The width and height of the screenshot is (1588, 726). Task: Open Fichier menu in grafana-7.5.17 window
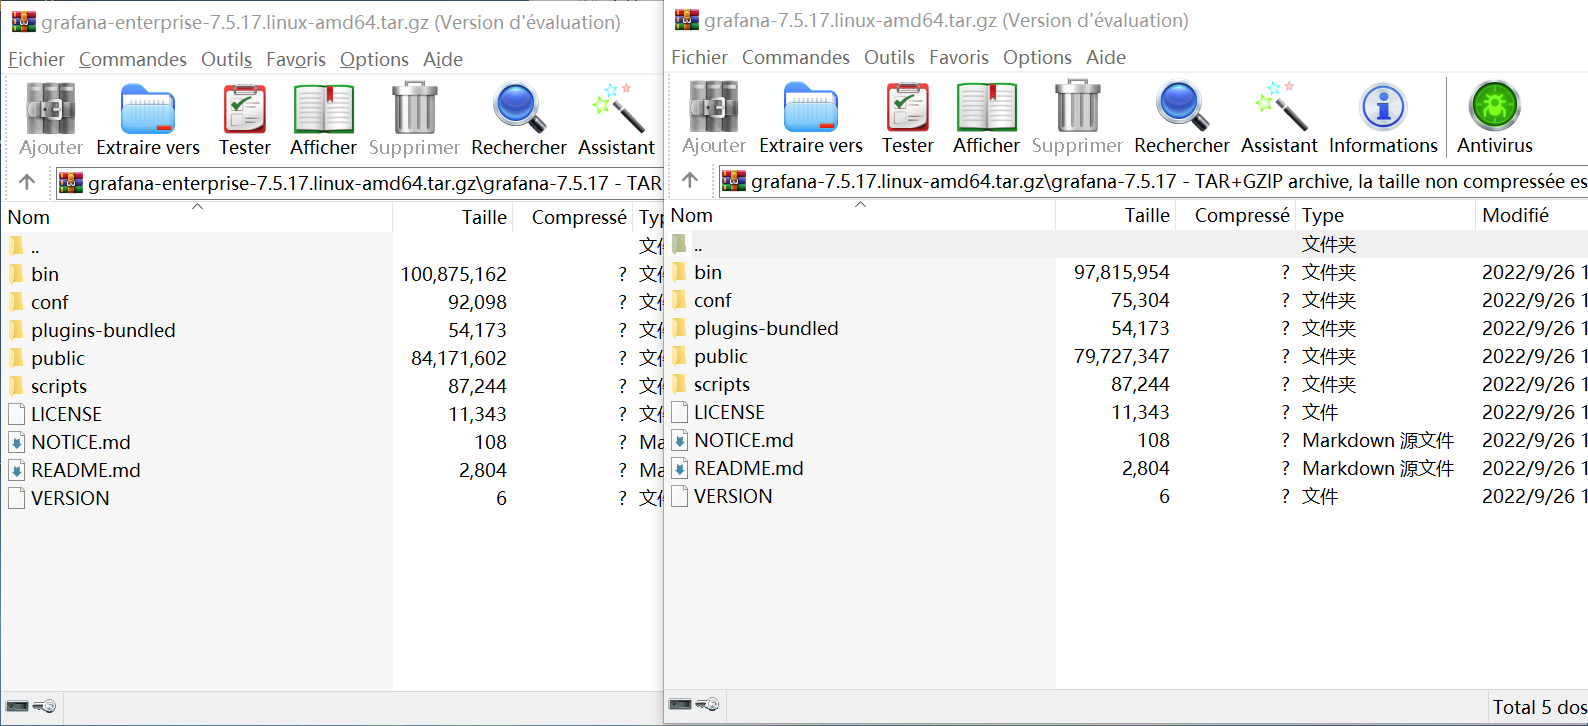[699, 57]
